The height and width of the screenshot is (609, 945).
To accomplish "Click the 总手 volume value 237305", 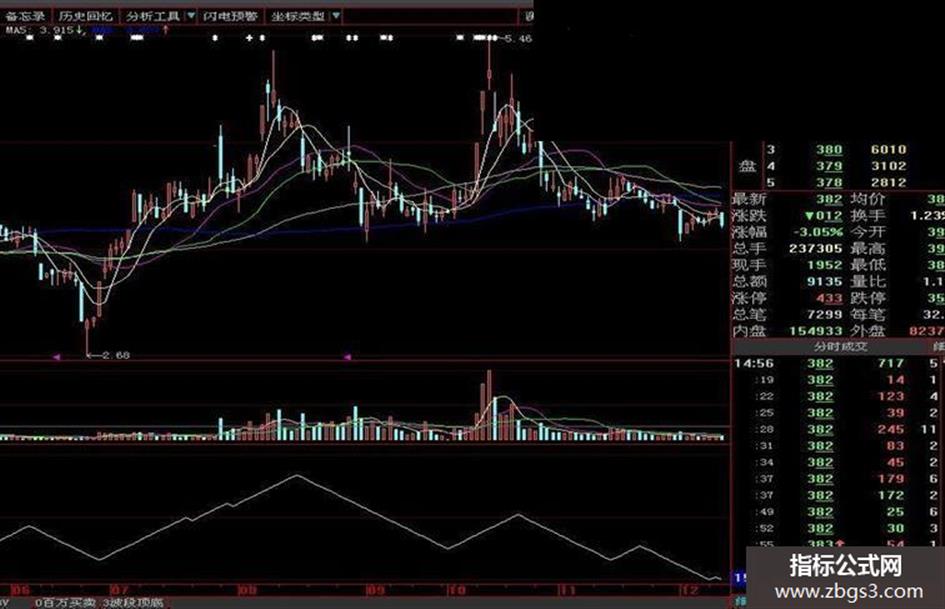I will (x=815, y=248).
